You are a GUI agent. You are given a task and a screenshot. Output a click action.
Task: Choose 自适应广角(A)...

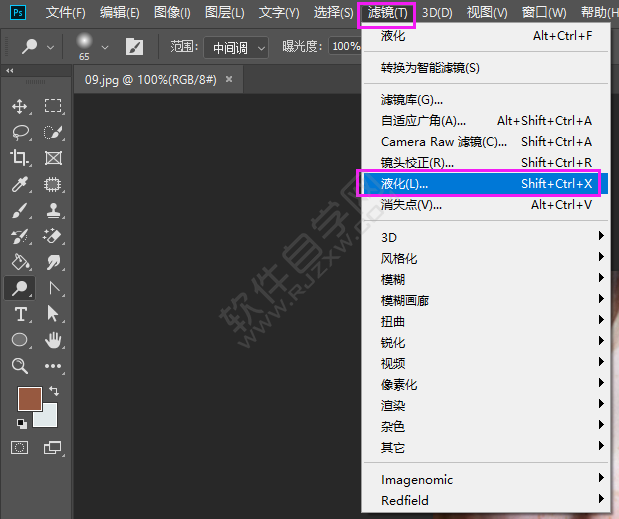tap(486, 120)
